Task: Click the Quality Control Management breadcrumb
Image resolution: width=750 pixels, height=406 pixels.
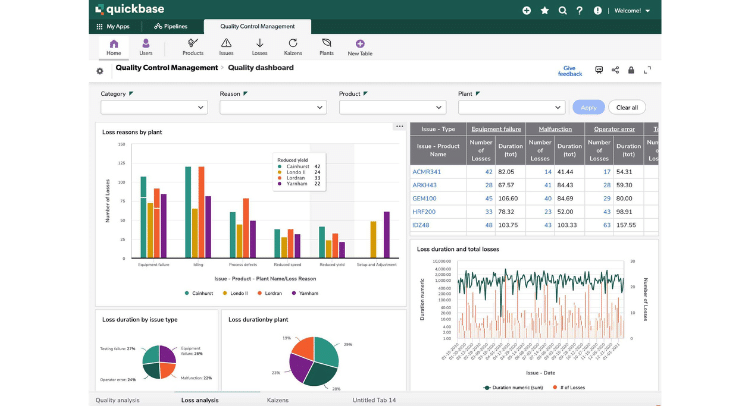Action: tap(166, 68)
